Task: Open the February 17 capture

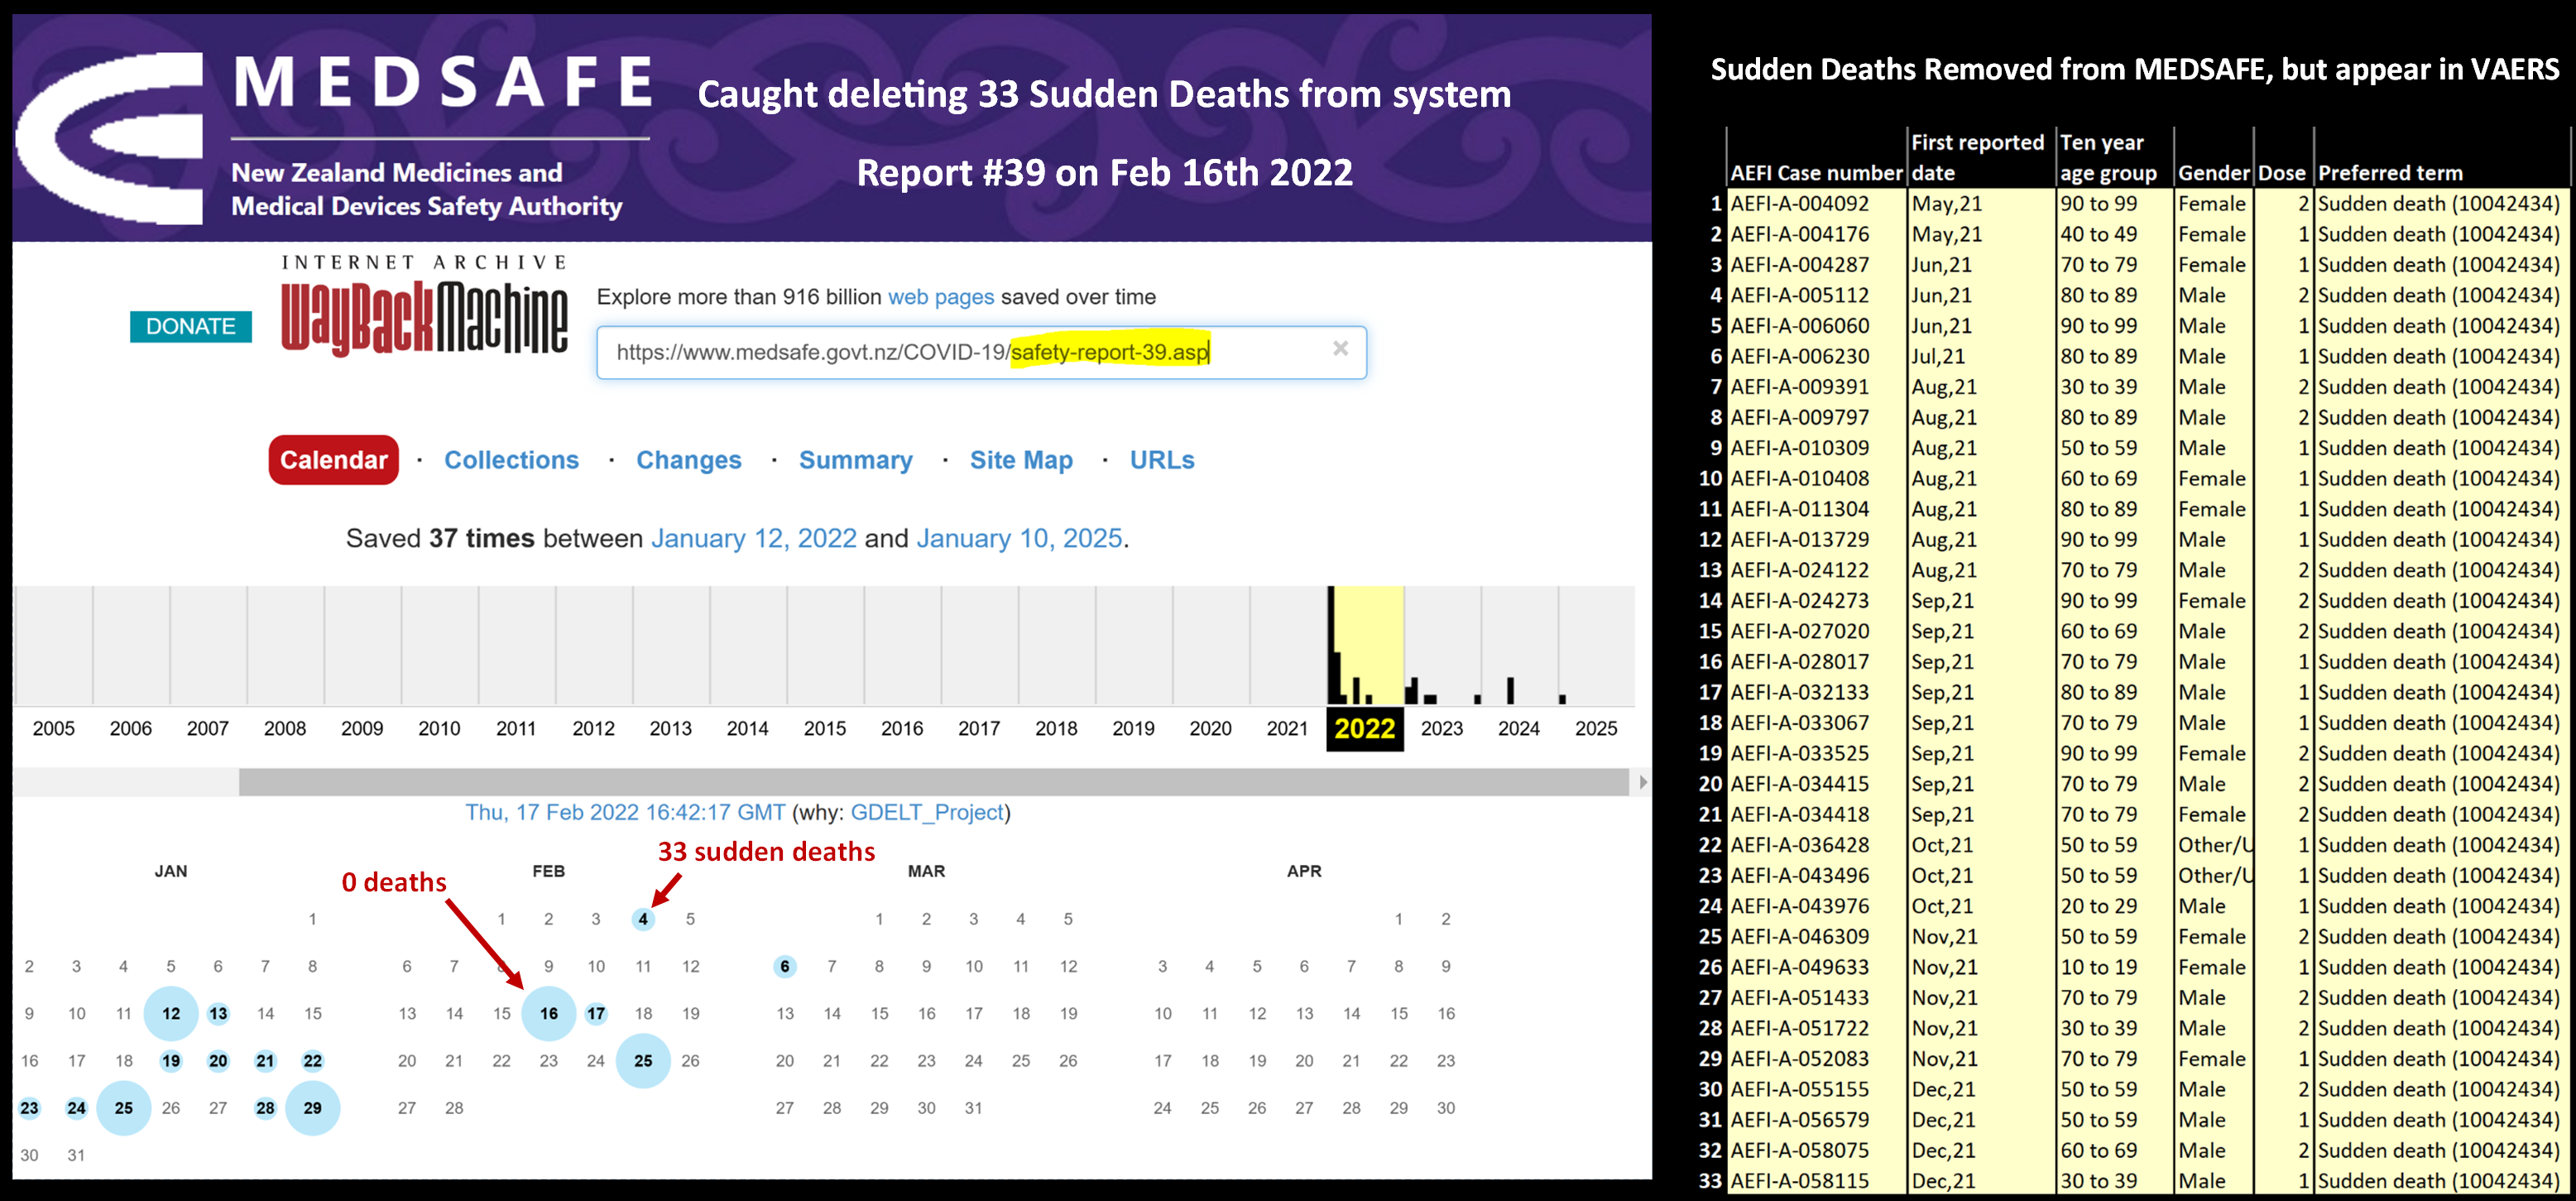Action: [x=596, y=1013]
